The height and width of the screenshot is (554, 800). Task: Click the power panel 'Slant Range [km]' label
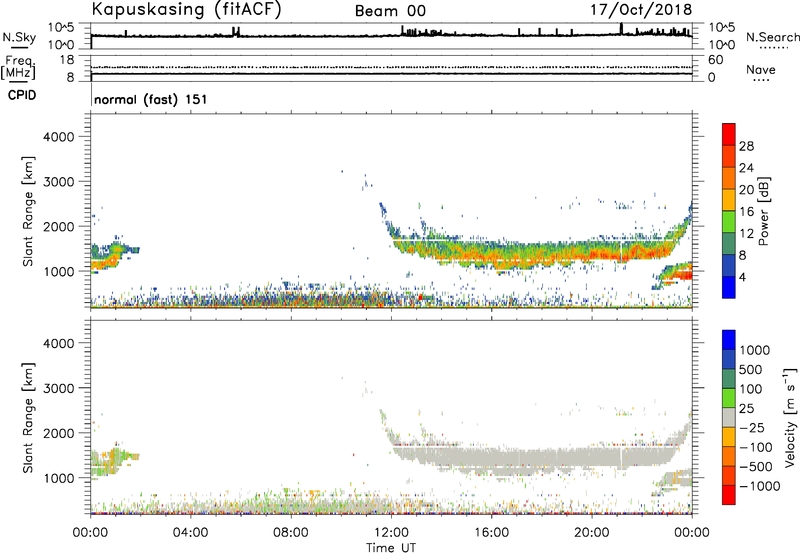point(28,211)
